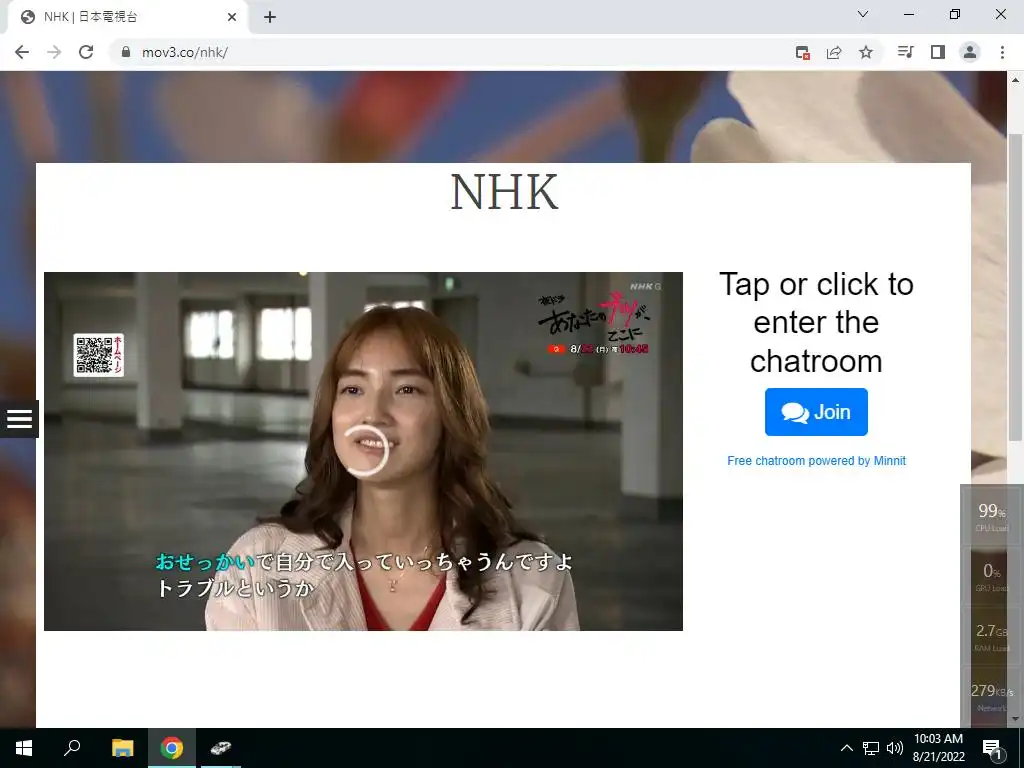Click the scrollbar's down arrow

pyautogui.click(x=1015, y=719)
